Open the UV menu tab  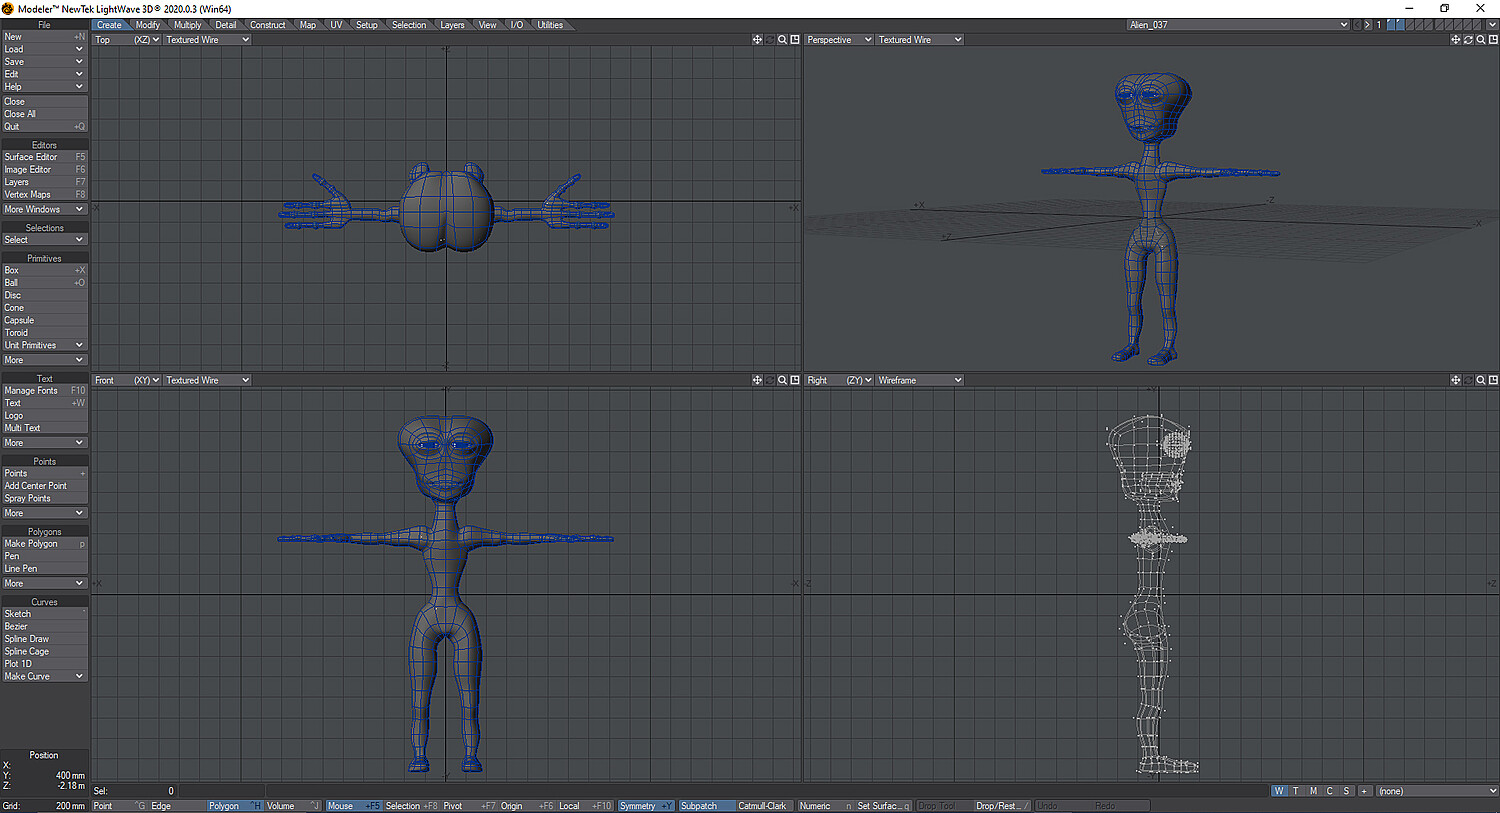[335, 24]
